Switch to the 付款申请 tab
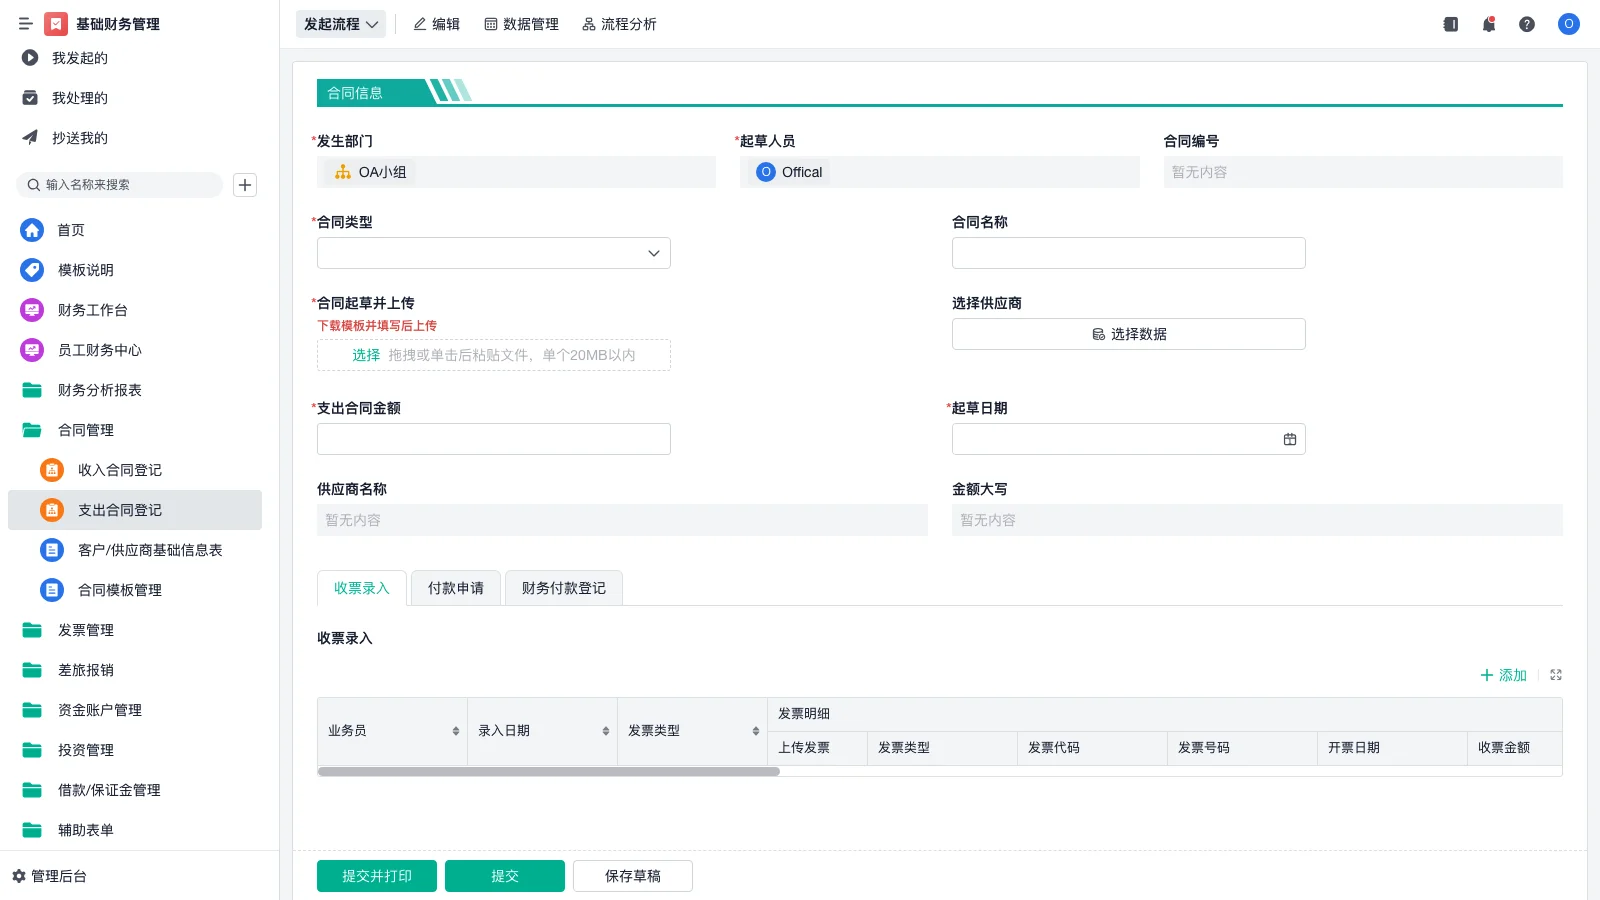1600x900 pixels. tap(456, 588)
